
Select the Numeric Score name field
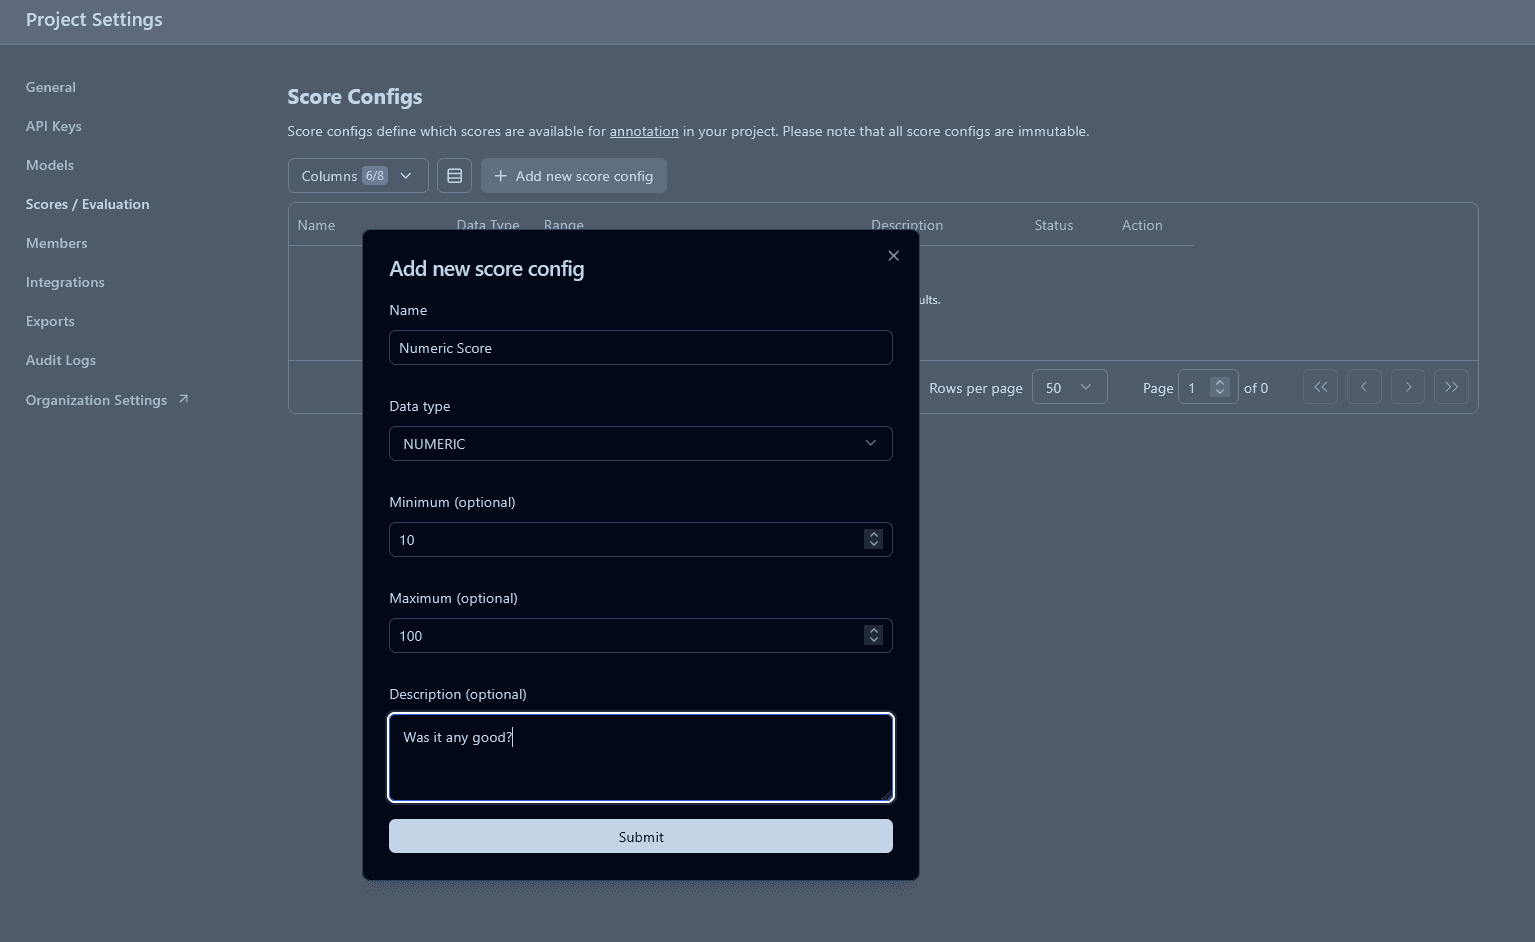[x=640, y=347]
